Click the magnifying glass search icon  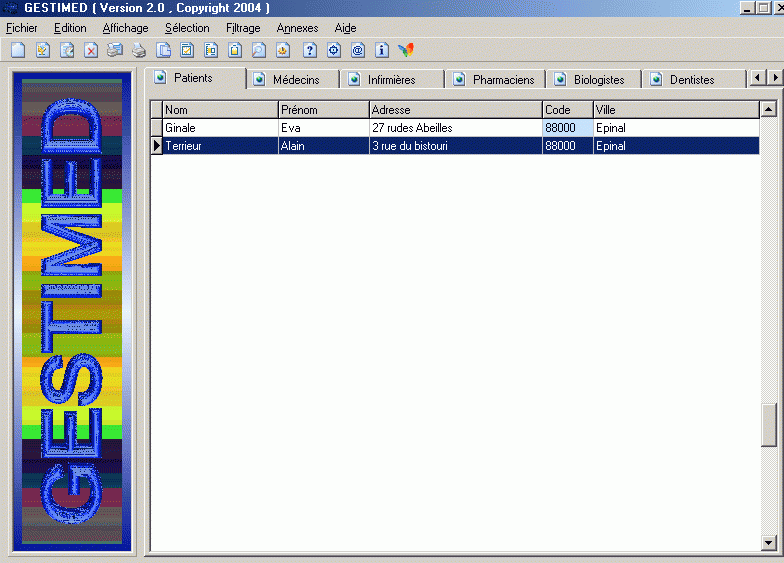pyautogui.click(x=258, y=50)
